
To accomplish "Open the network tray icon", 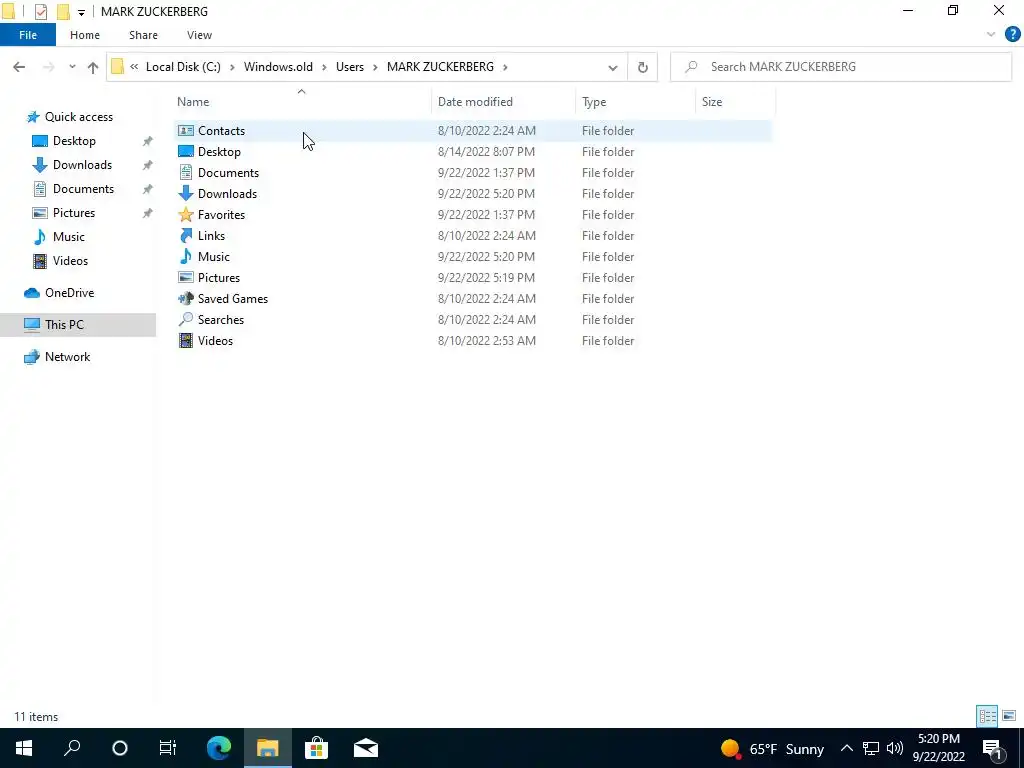I will click(x=871, y=748).
